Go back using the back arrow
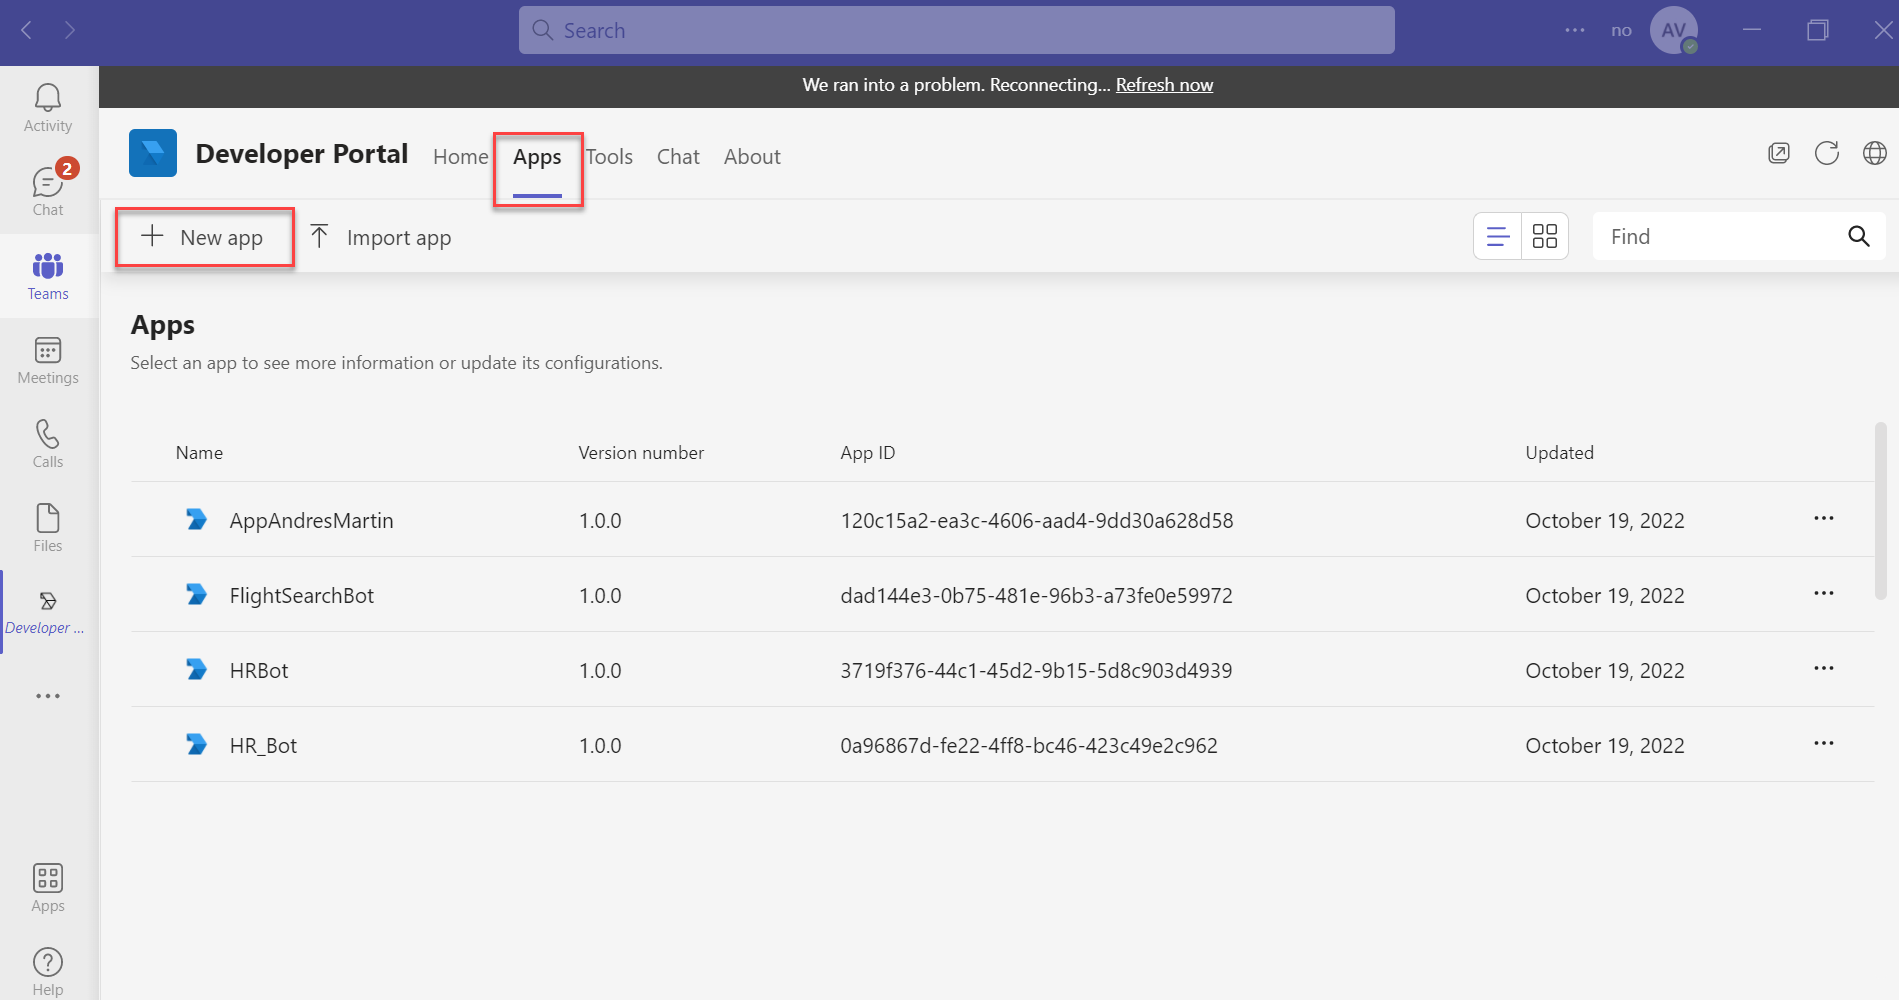This screenshot has height=1000, width=1899. [x=27, y=31]
